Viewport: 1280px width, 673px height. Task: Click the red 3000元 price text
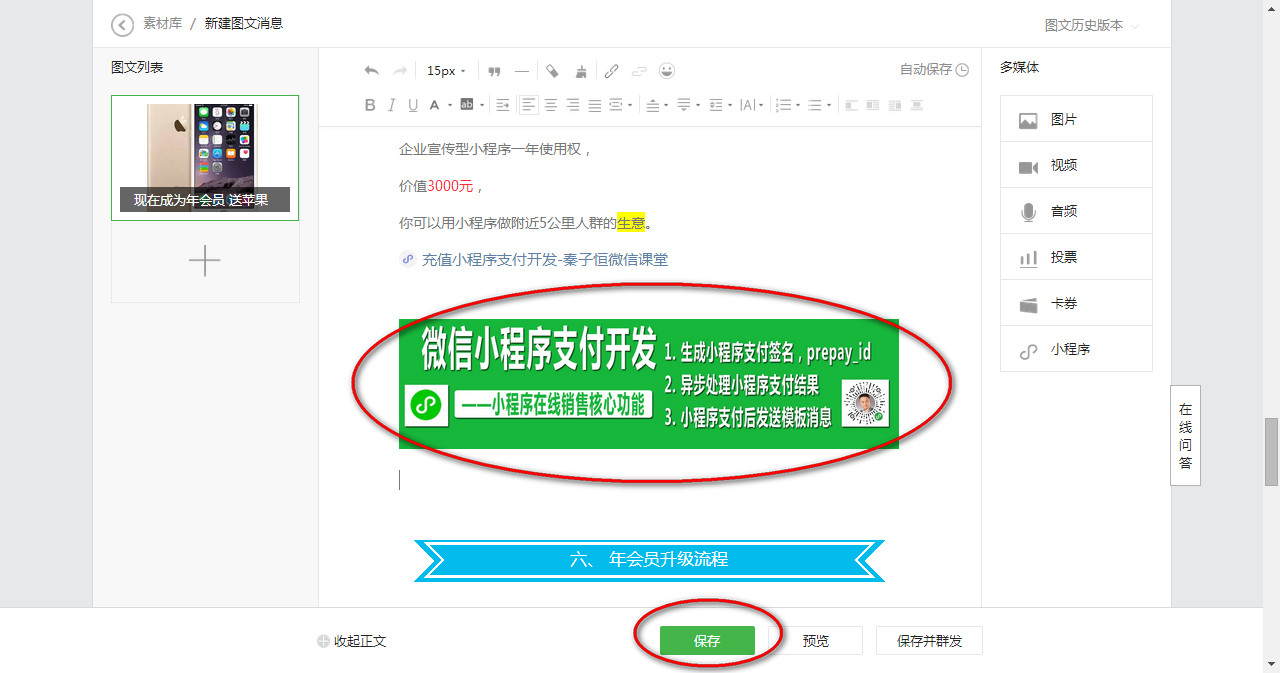[x=449, y=186]
